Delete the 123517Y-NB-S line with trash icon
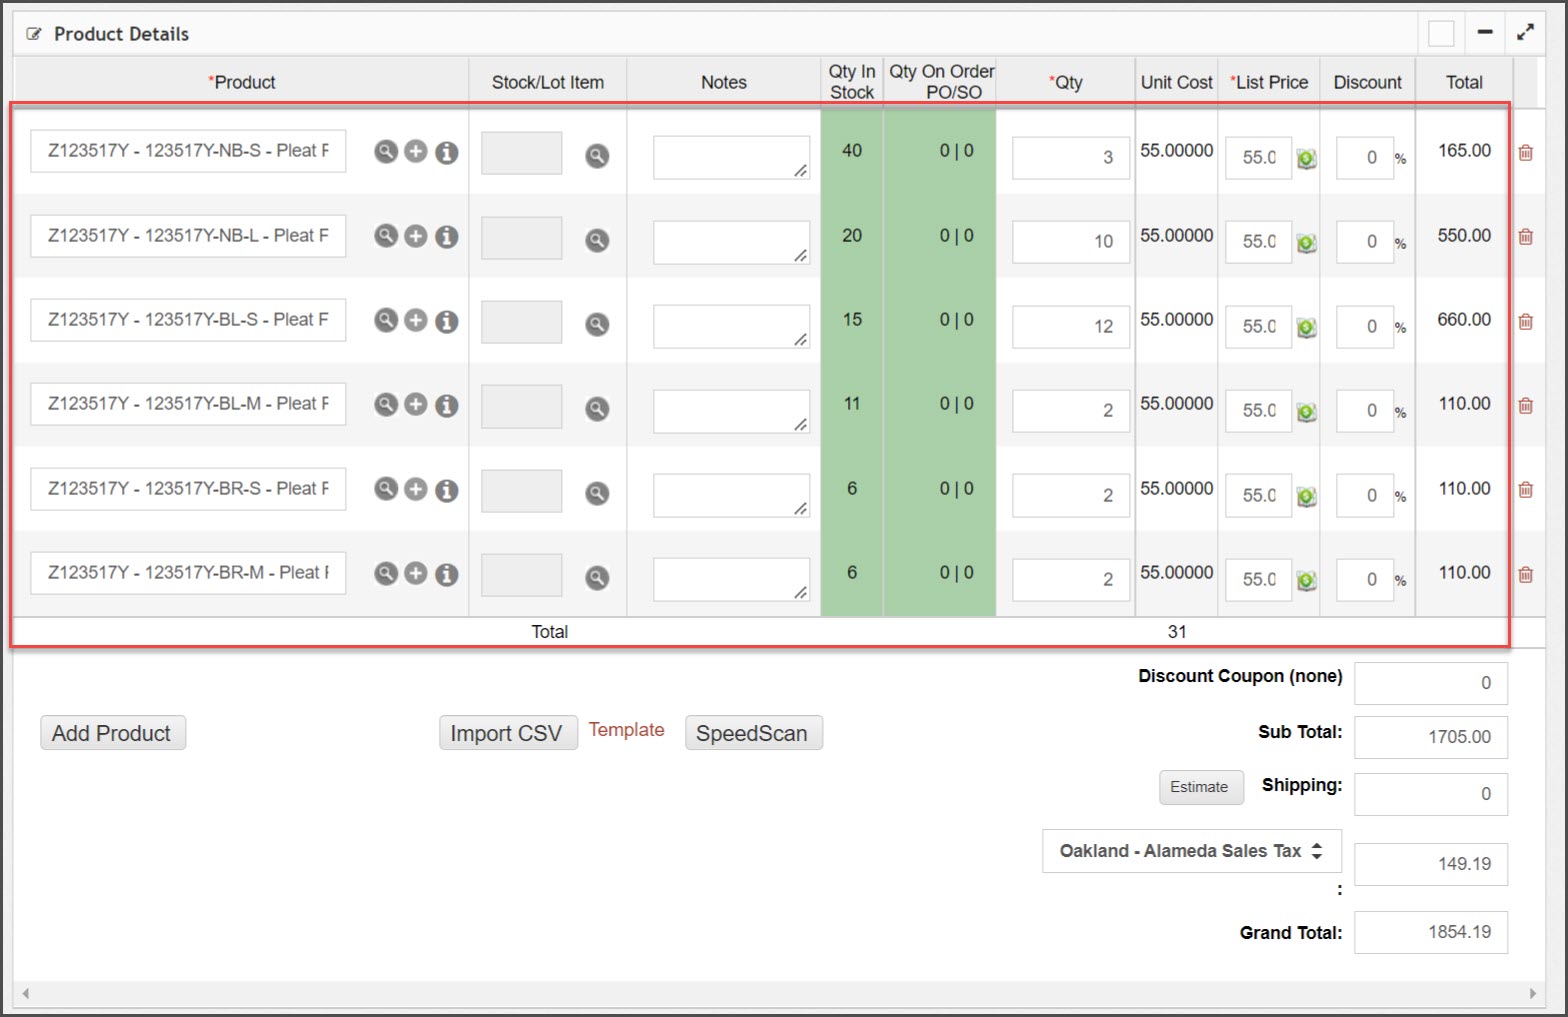 click(1526, 153)
